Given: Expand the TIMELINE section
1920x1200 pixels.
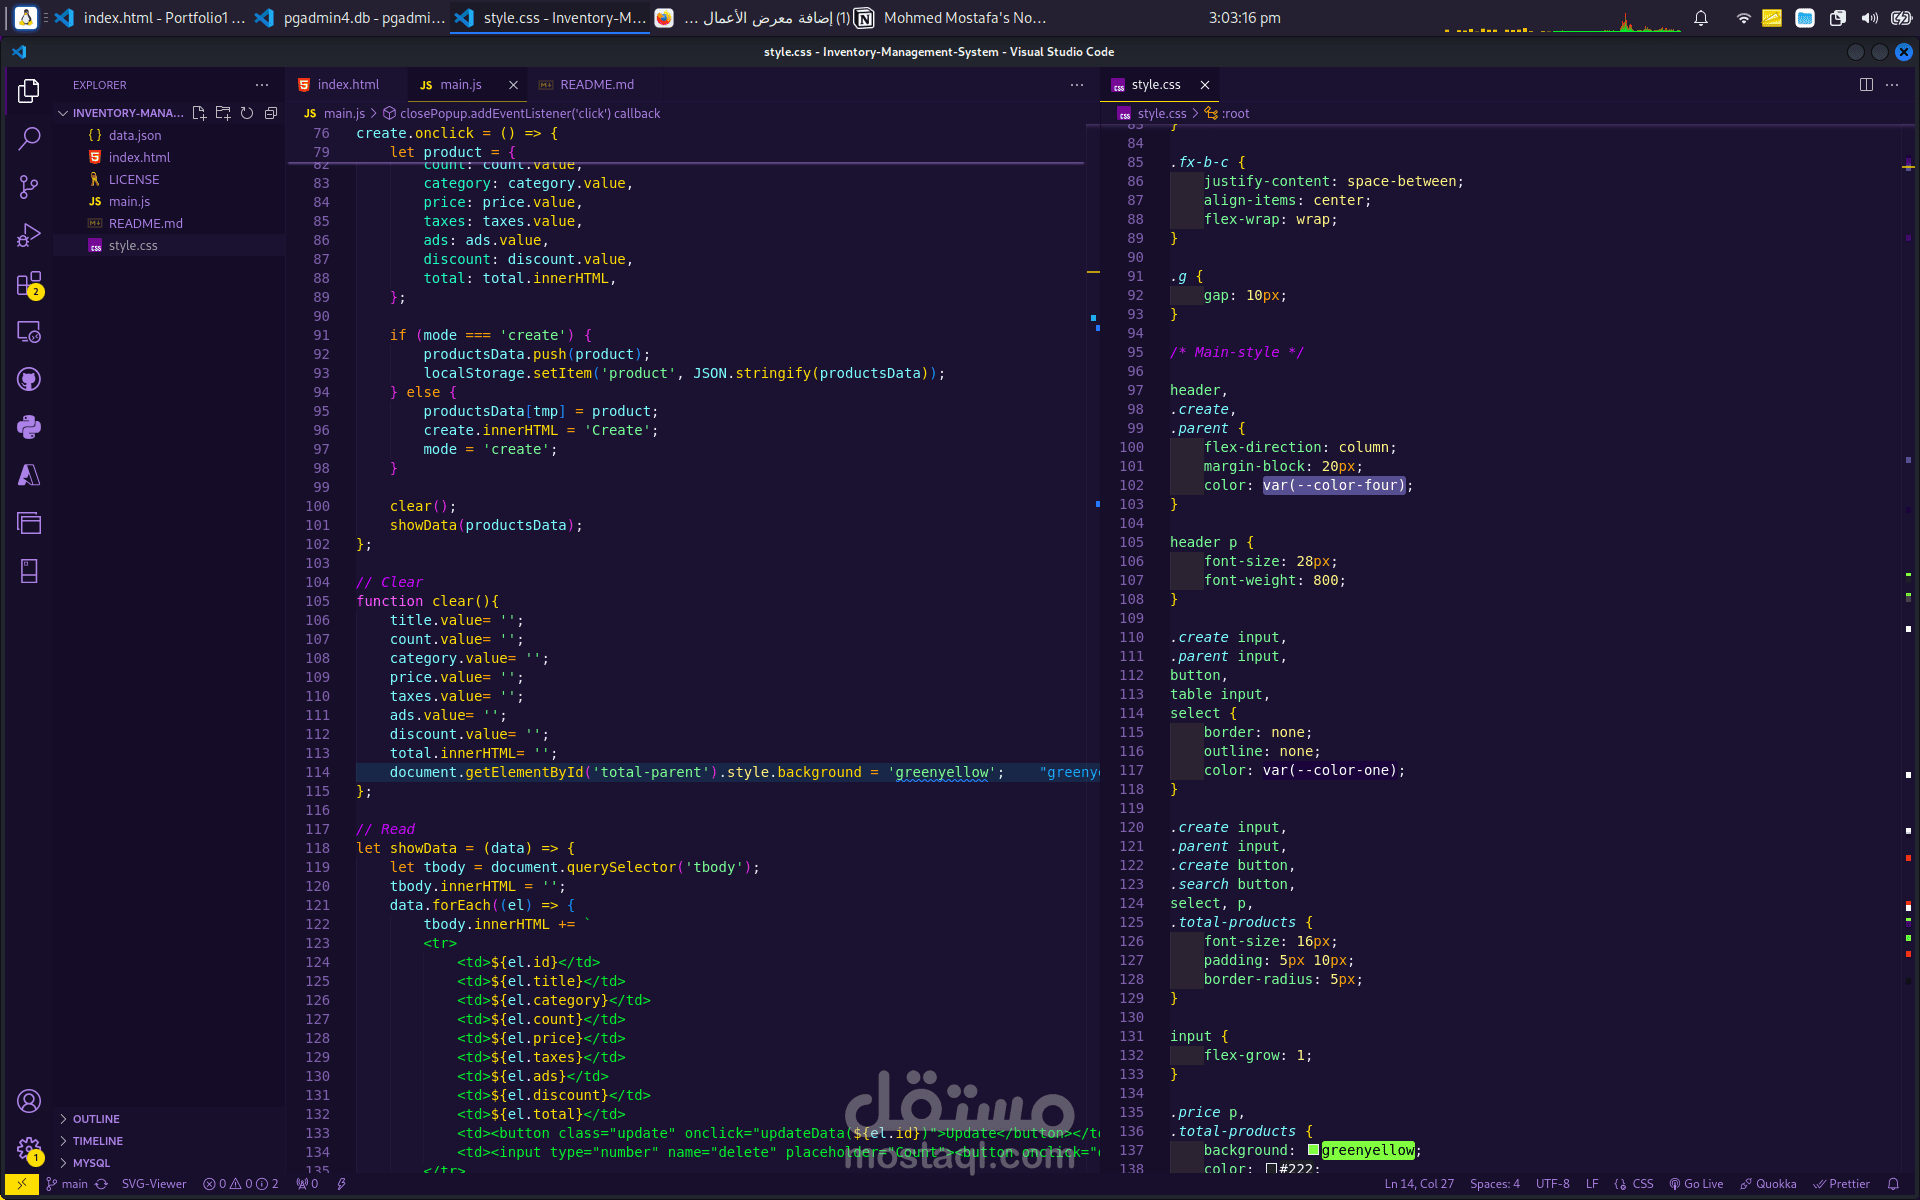Looking at the screenshot, I should [x=98, y=1141].
